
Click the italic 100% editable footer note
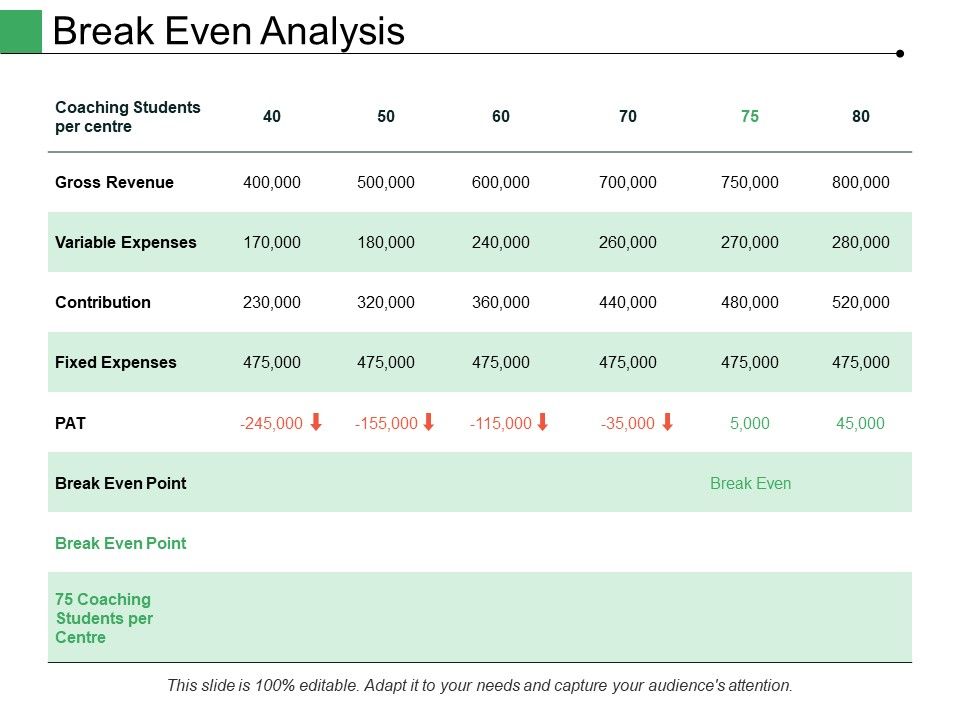480,685
